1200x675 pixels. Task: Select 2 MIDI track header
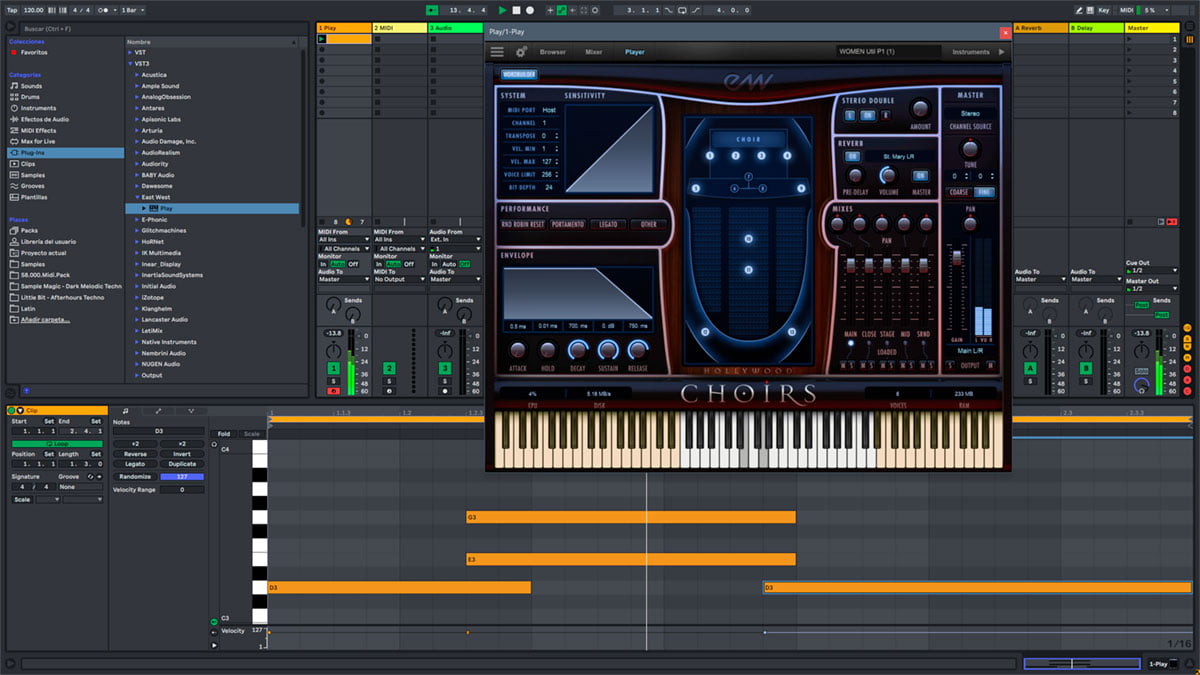pos(399,28)
